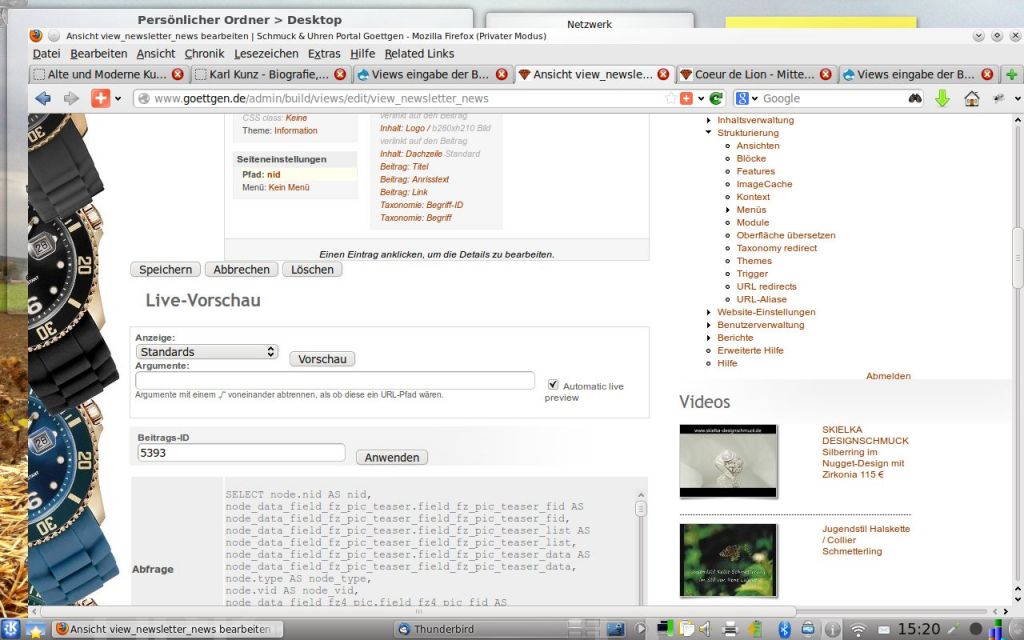Click the Speichern button

[165, 269]
